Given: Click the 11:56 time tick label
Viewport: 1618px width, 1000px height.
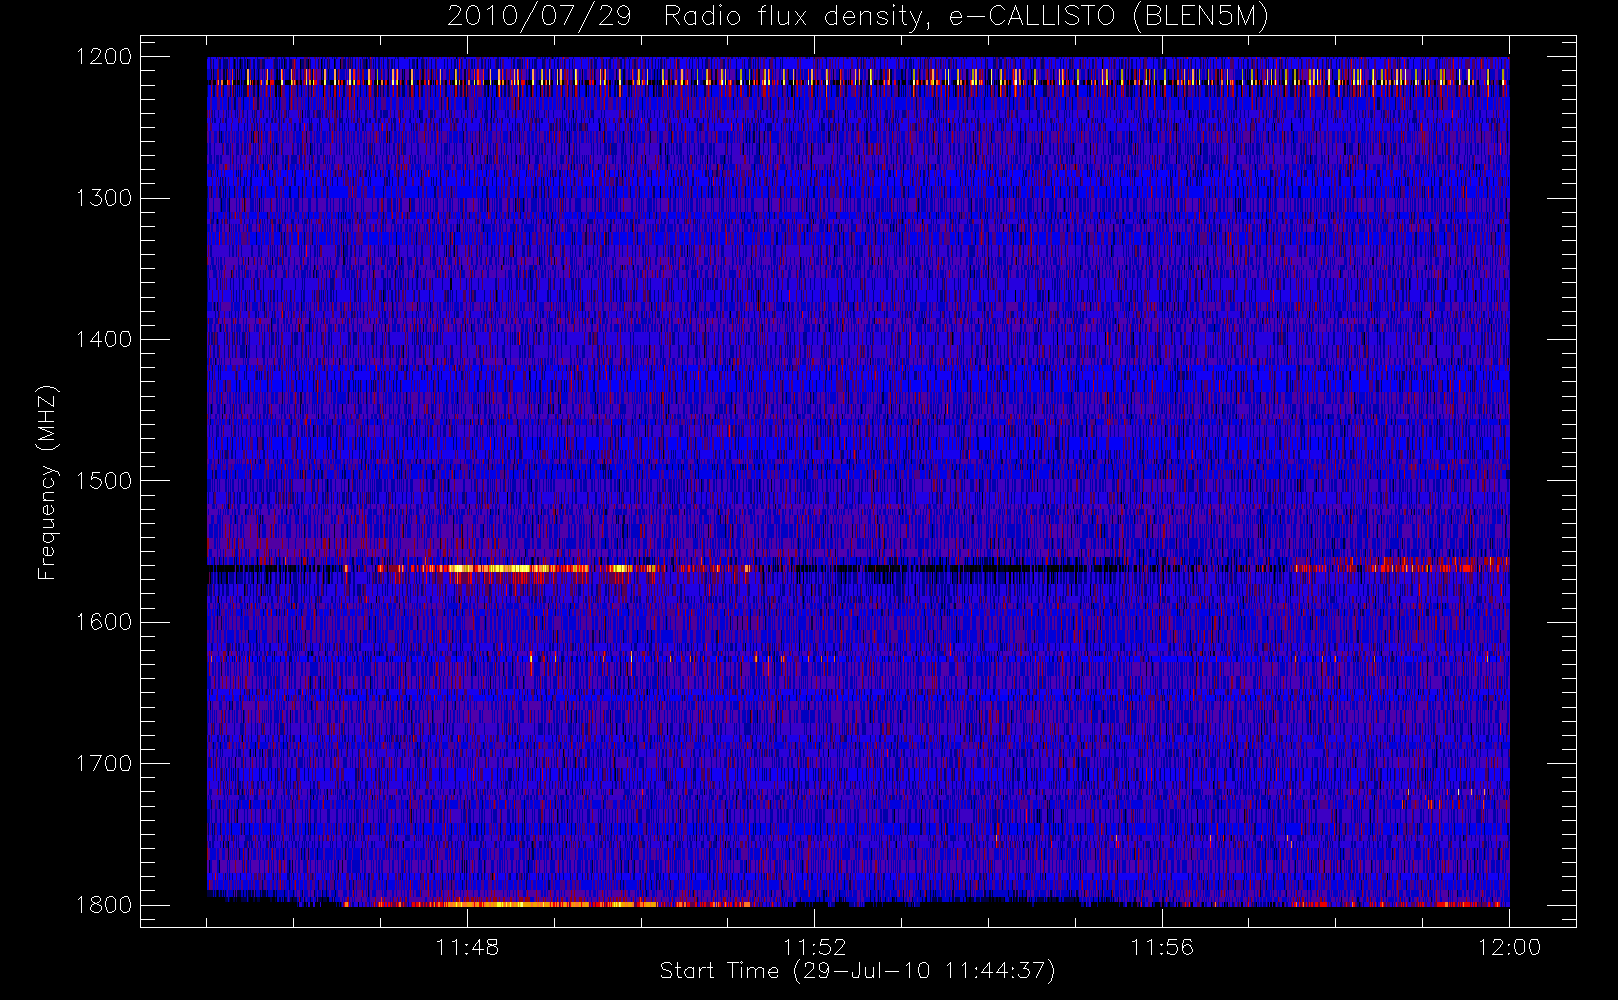Looking at the screenshot, I should [x=1162, y=947].
